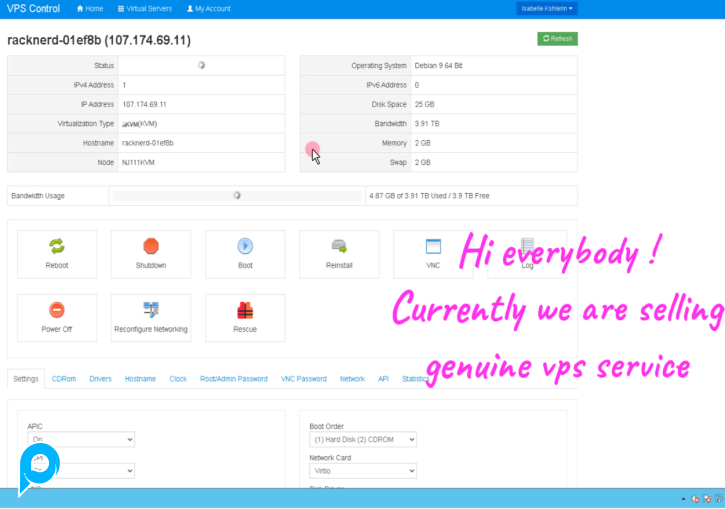
Task: Launch the VNC console icon
Action: tap(433, 246)
